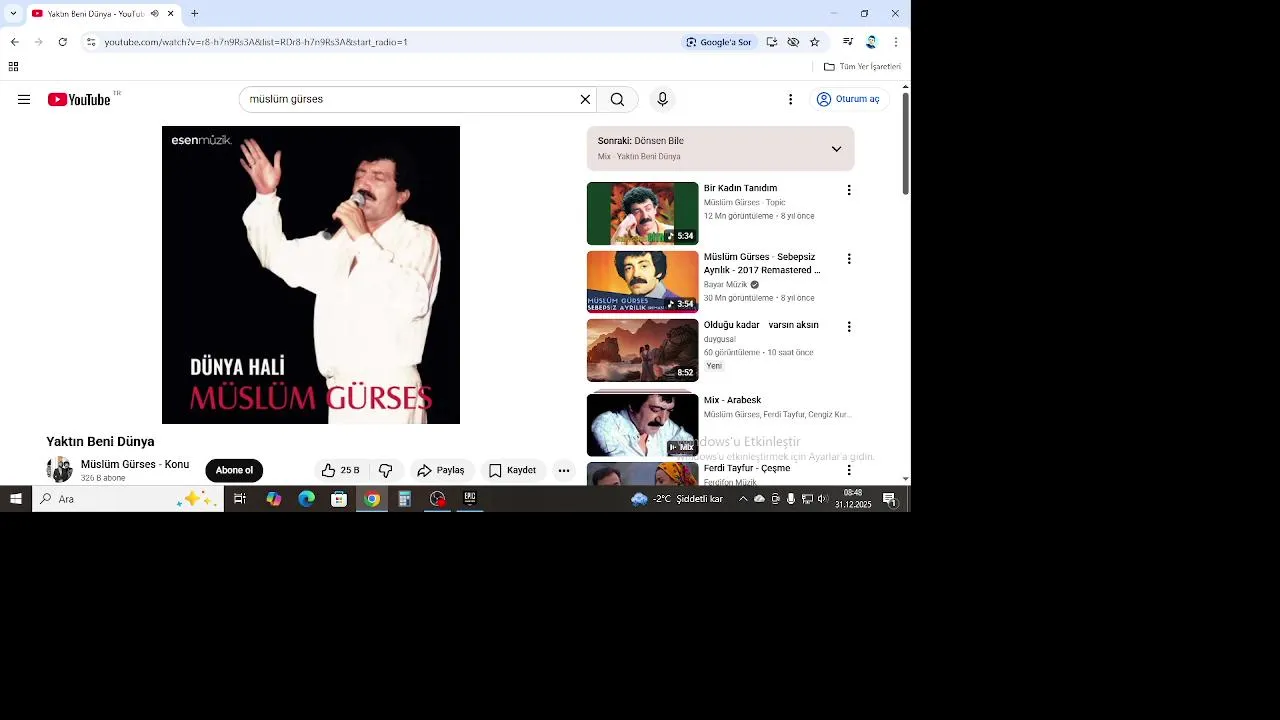Image resolution: width=1280 pixels, height=720 pixels.
Task: Bookmark this page with star icon
Action: point(814,42)
